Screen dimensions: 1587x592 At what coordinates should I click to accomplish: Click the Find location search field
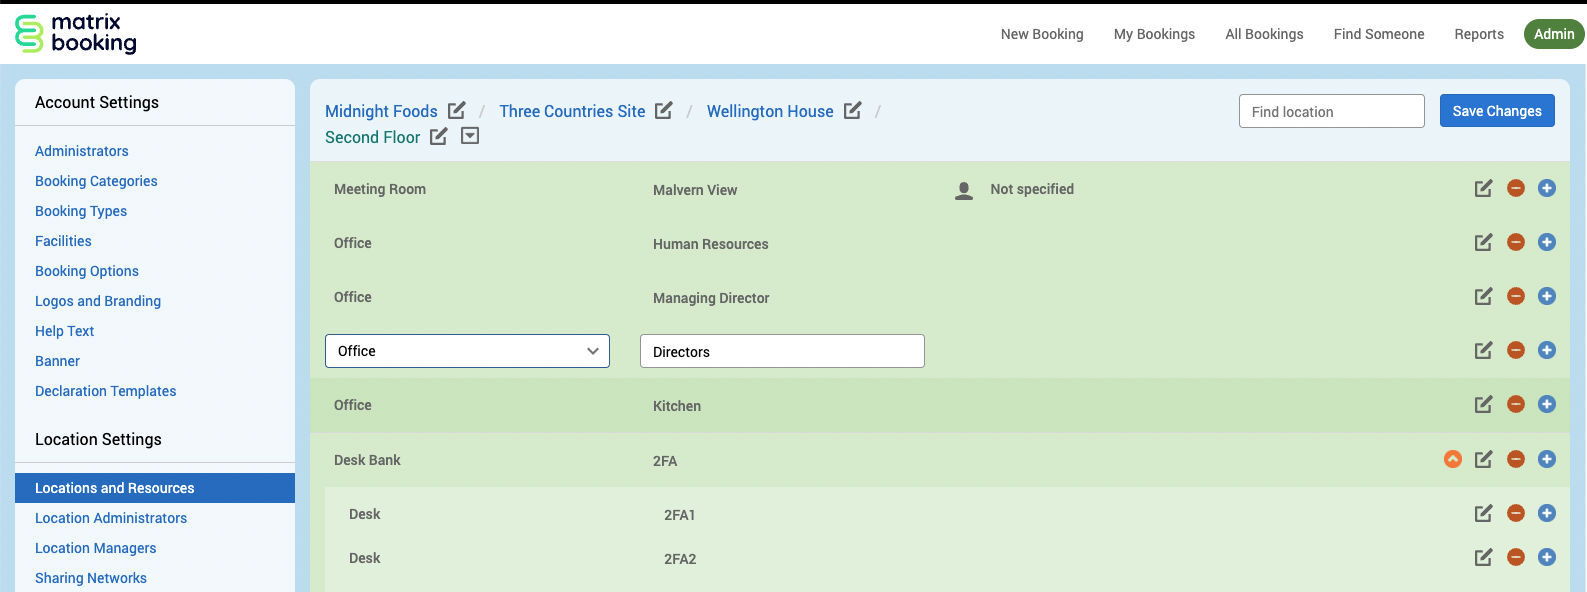[1331, 112]
